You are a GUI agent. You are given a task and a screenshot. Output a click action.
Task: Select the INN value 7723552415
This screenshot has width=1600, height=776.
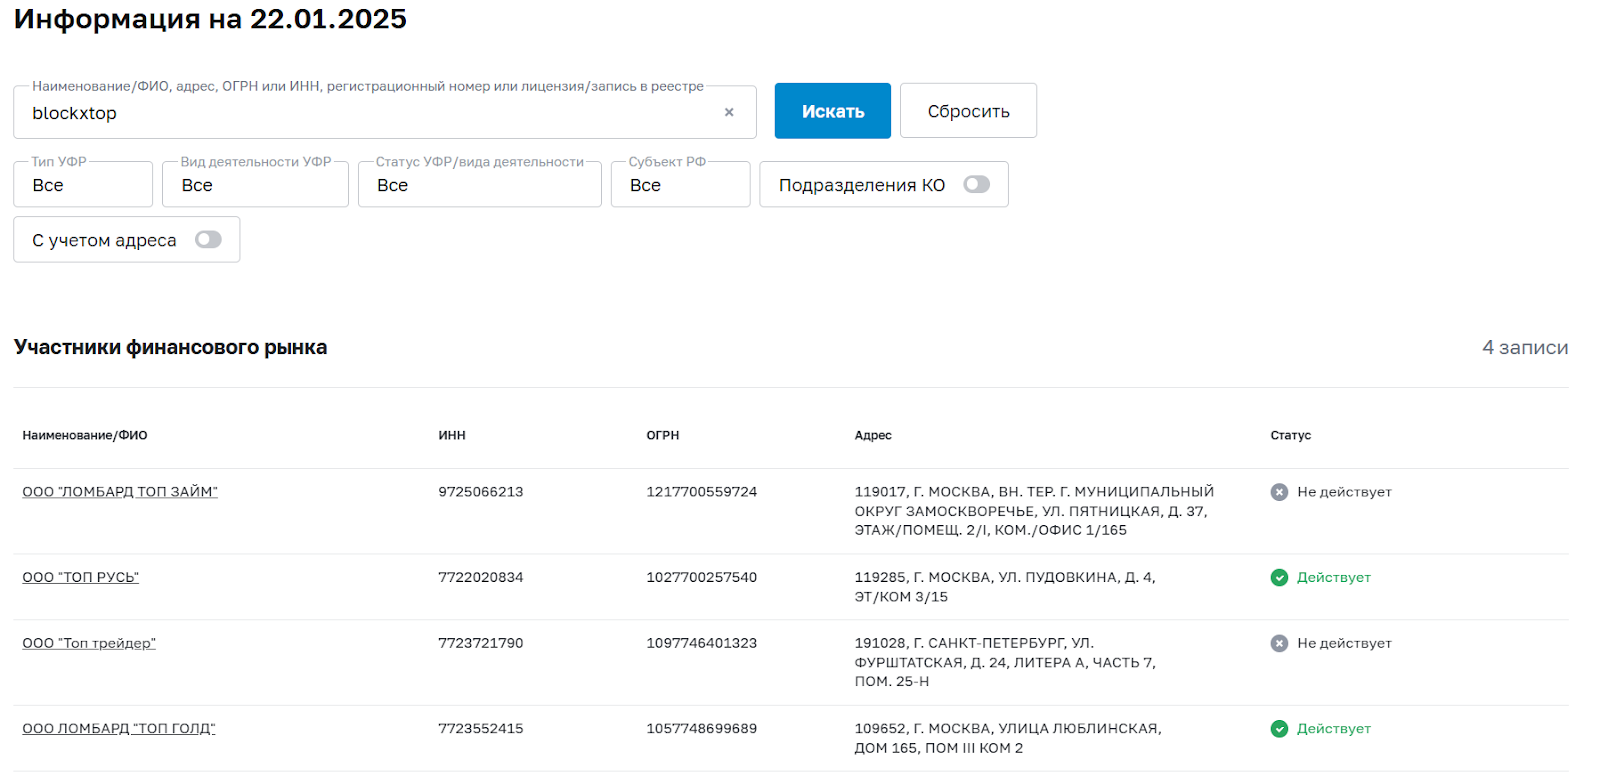[481, 729]
